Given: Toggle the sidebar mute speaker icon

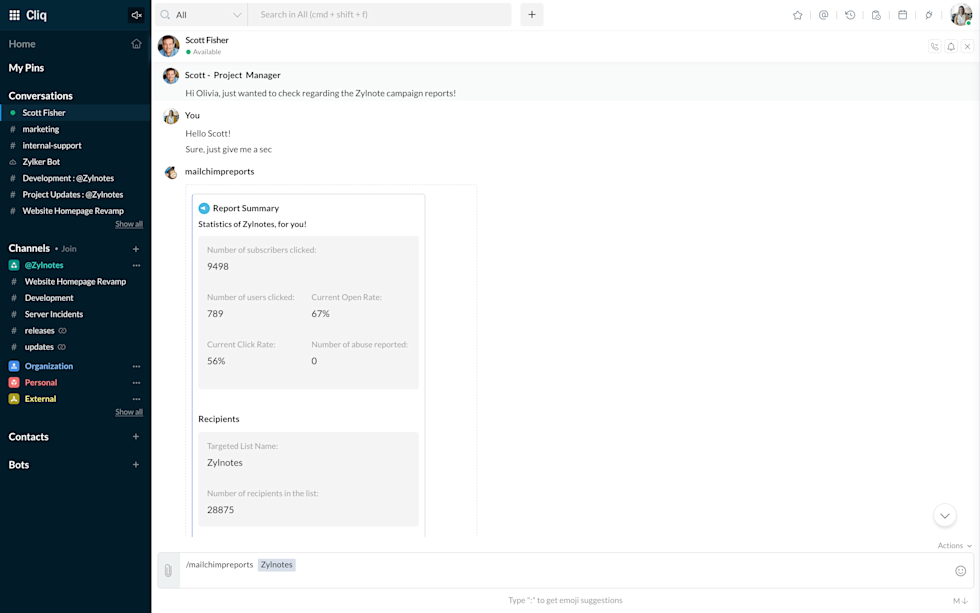Looking at the screenshot, I should click(x=135, y=15).
